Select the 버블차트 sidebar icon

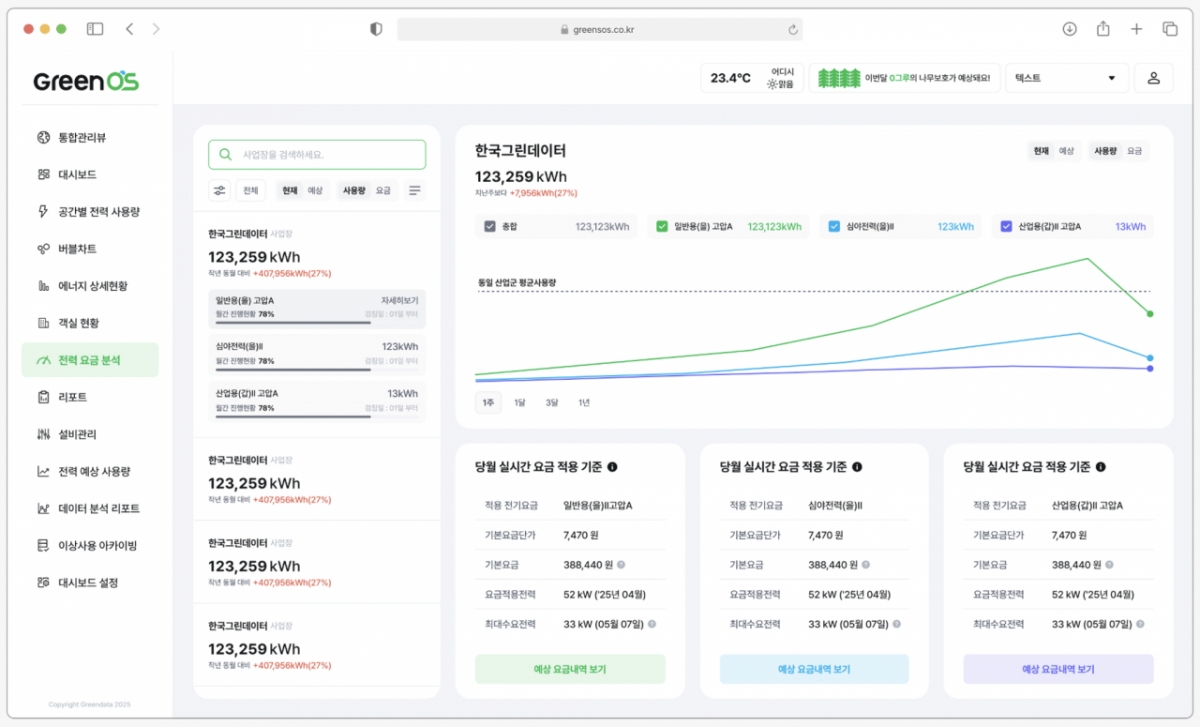click(x=77, y=247)
